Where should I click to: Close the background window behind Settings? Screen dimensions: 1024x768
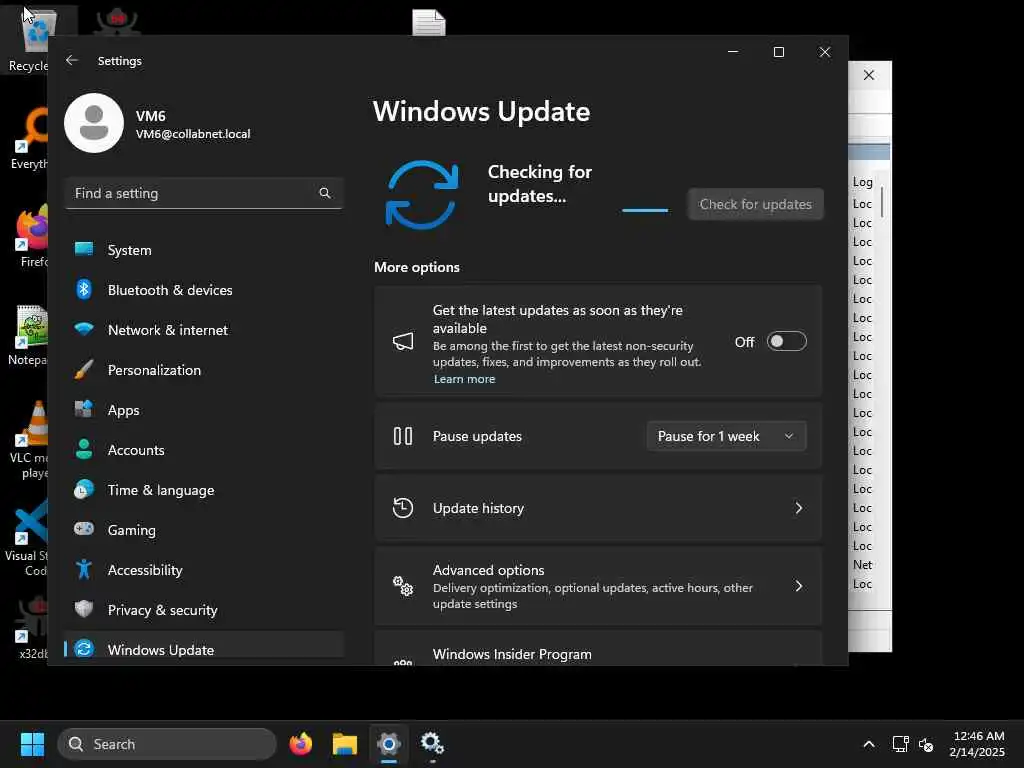click(x=869, y=75)
